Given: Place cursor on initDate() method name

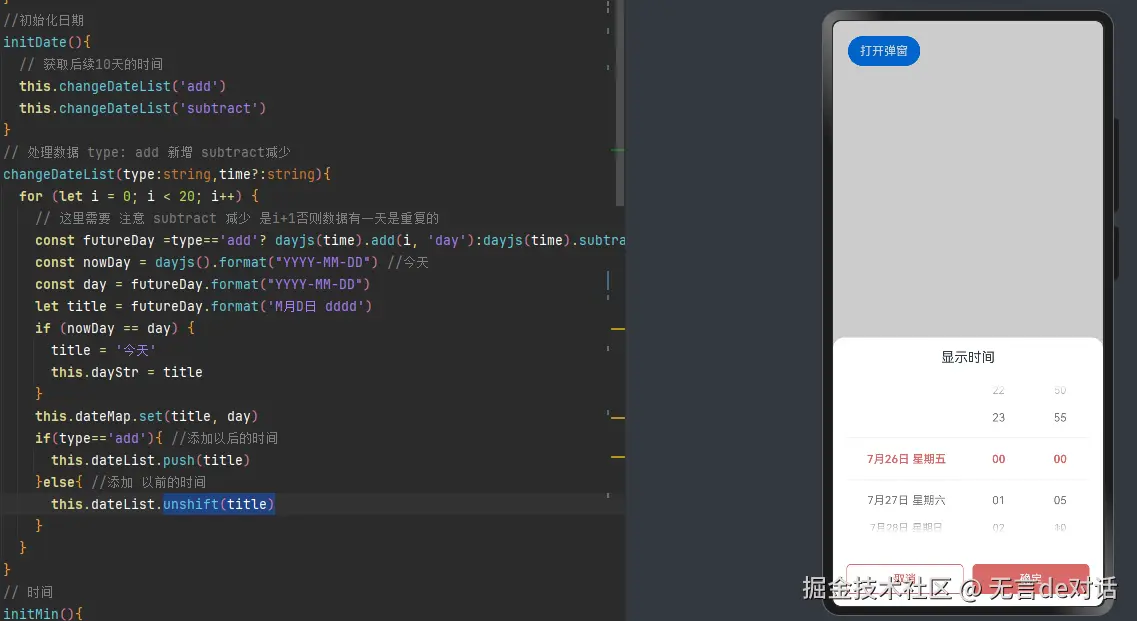Looking at the screenshot, I should [x=35, y=42].
